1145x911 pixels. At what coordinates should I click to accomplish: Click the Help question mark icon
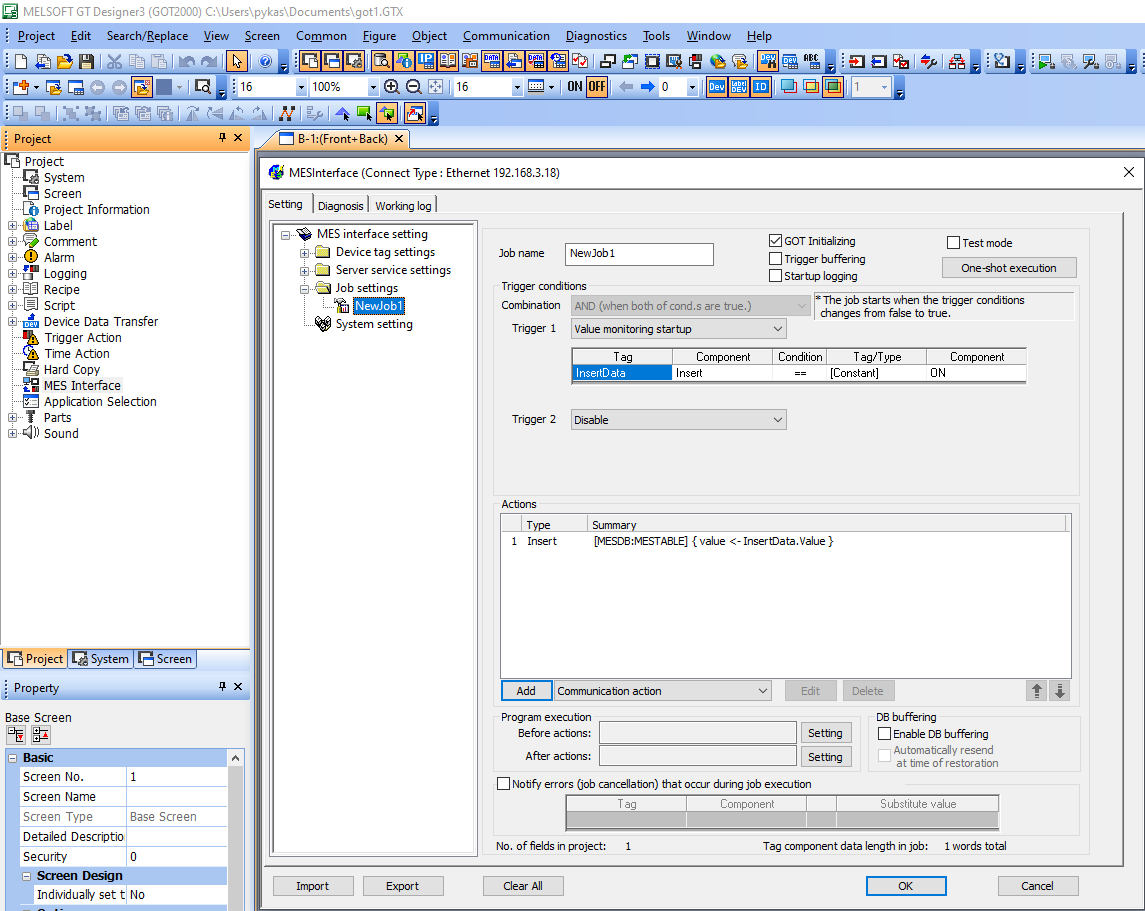pos(265,62)
